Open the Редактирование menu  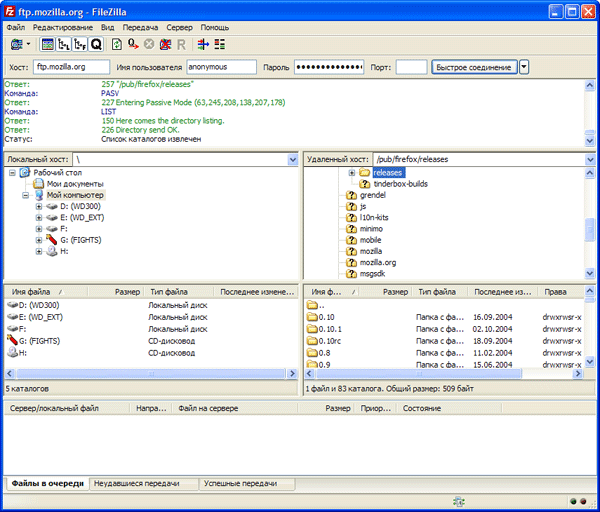63,27
